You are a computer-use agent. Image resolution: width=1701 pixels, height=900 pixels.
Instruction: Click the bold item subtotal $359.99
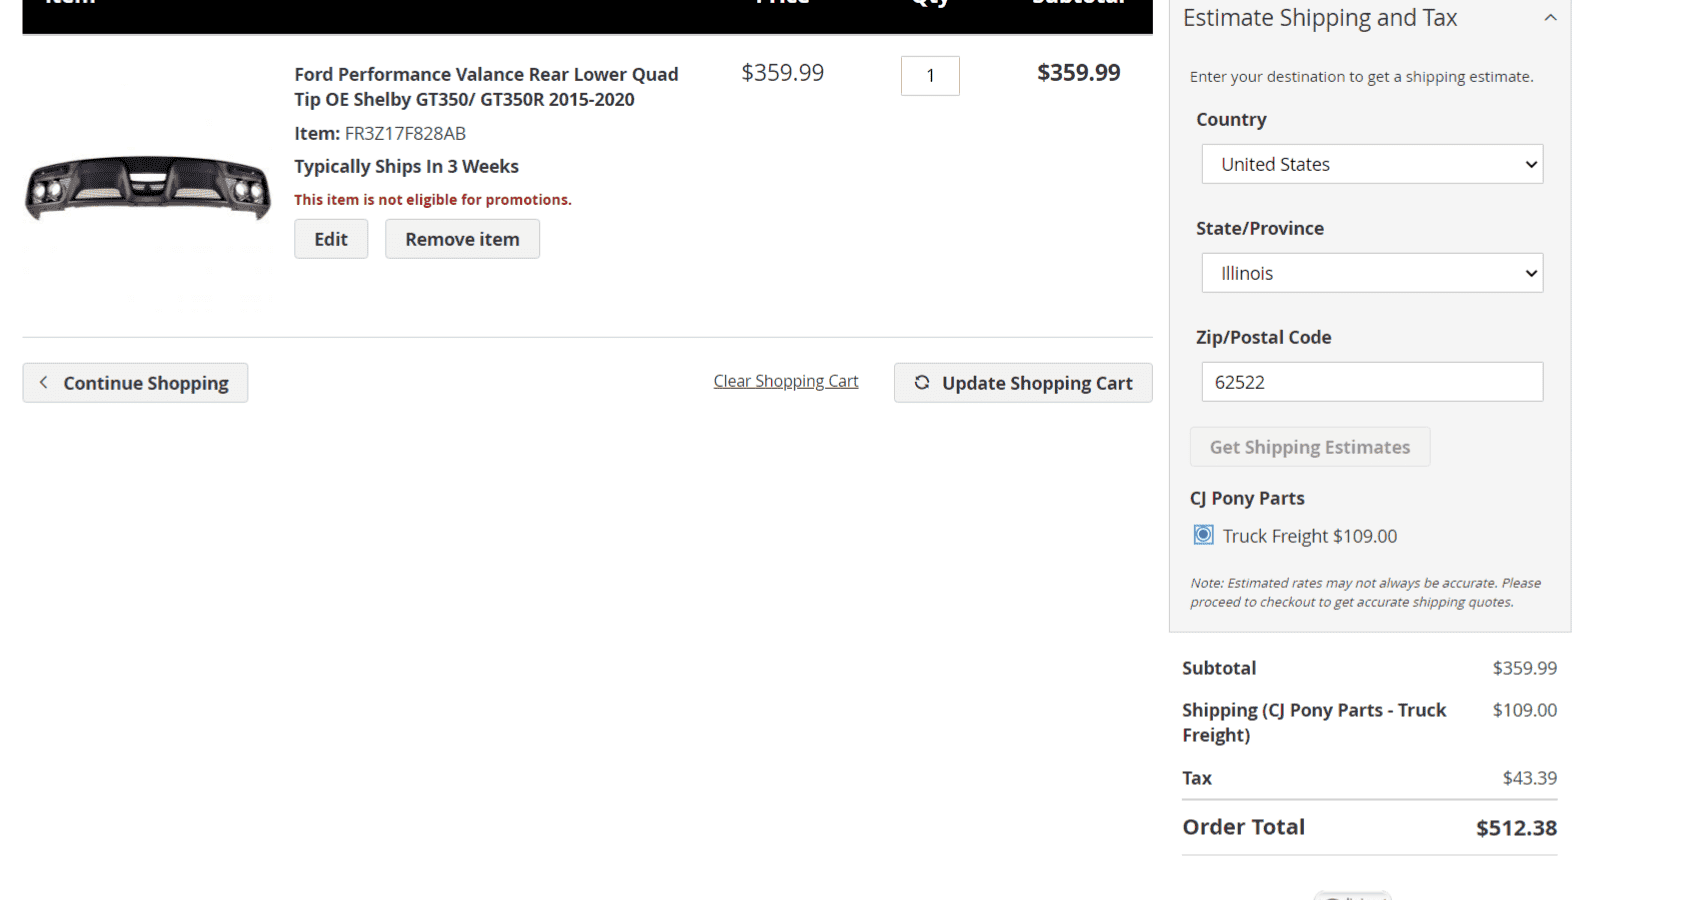coord(1078,73)
